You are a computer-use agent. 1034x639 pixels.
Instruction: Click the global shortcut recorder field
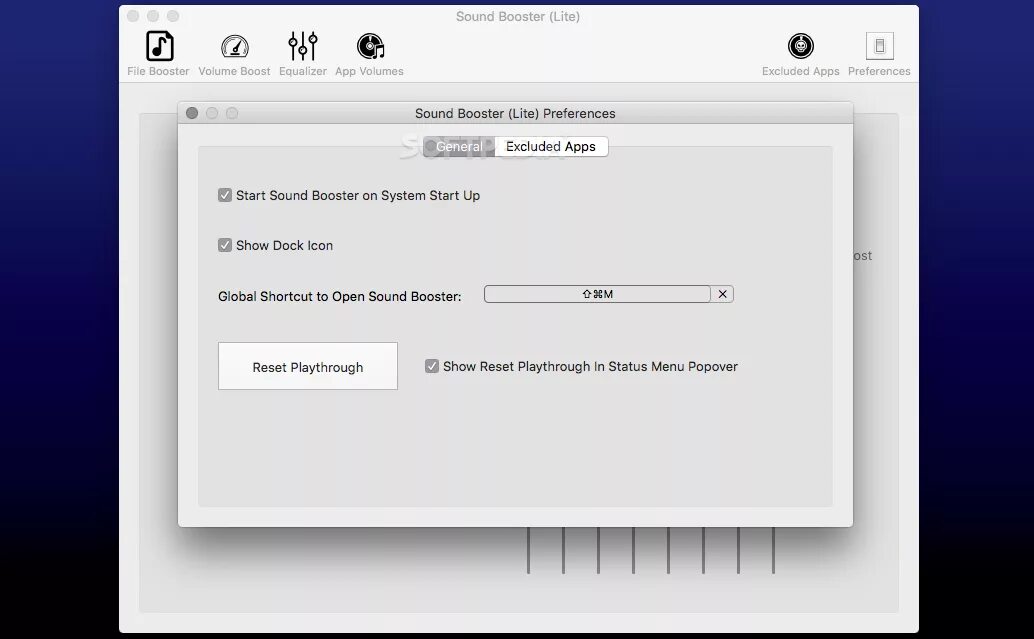597,294
